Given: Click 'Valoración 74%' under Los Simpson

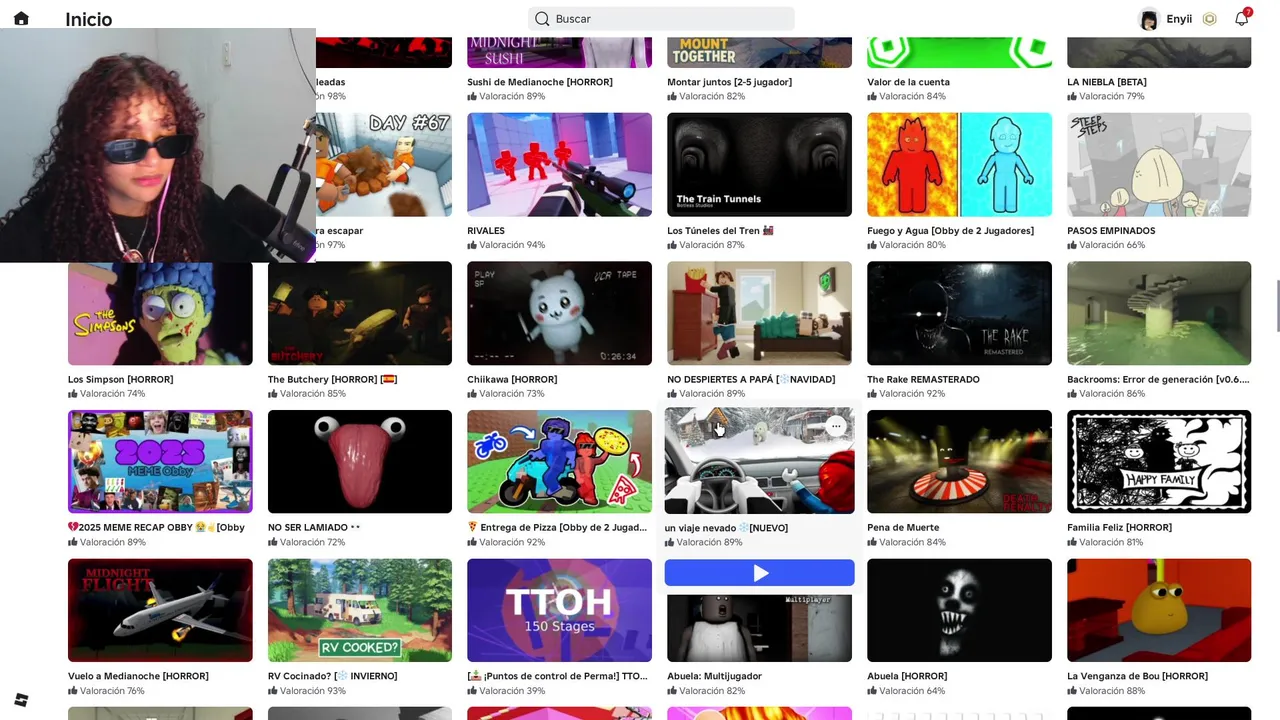Looking at the screenshot, I should 107,394.
